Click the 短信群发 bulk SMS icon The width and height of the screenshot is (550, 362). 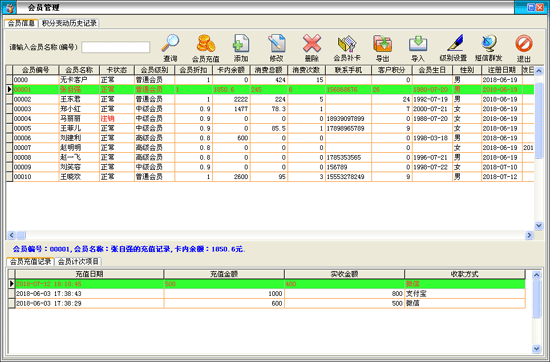click(x=489, y=43)
